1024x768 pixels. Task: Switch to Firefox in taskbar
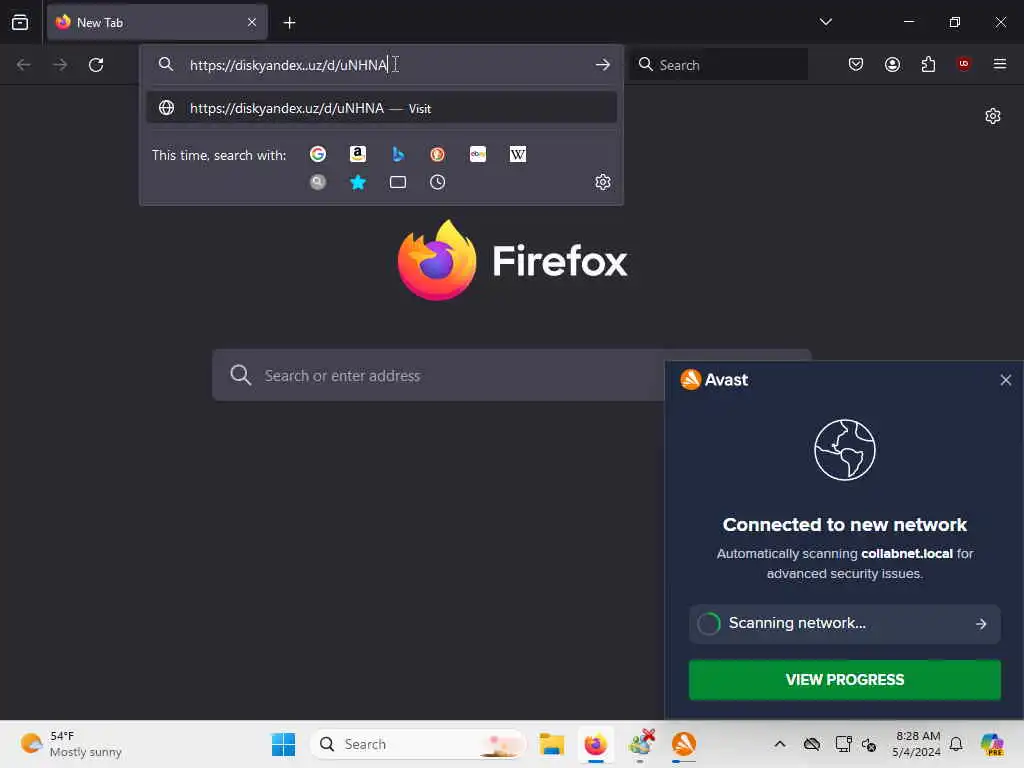coord(596,744)
